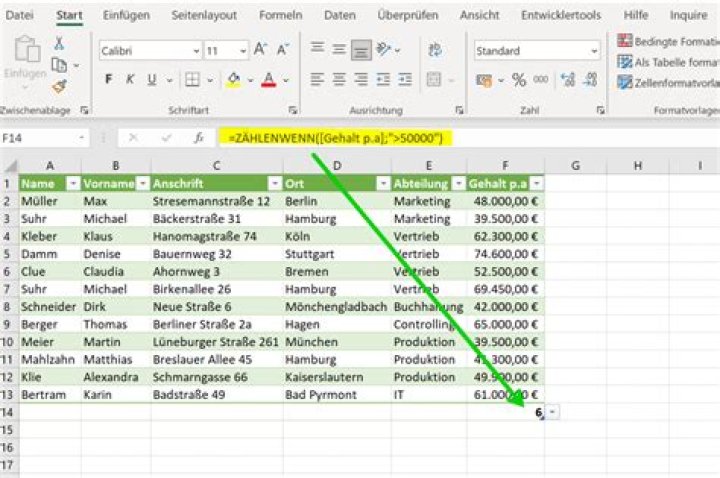Viewport: 720px width, 478px height.
Task: Toggle bold formatting F button
Action: click(x=108, y=79)
